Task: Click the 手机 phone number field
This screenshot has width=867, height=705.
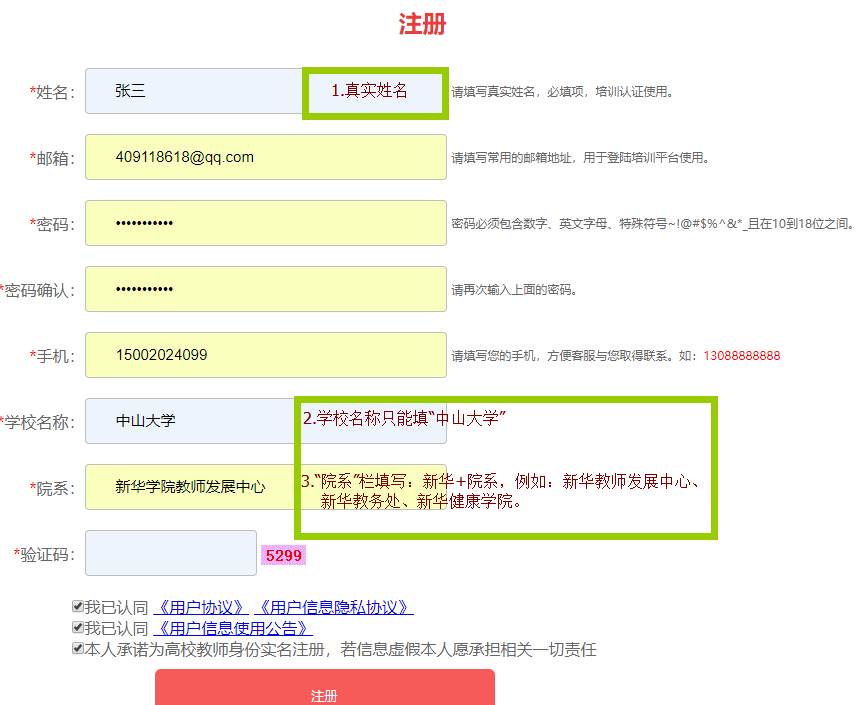Action: (x=265, y=355)
